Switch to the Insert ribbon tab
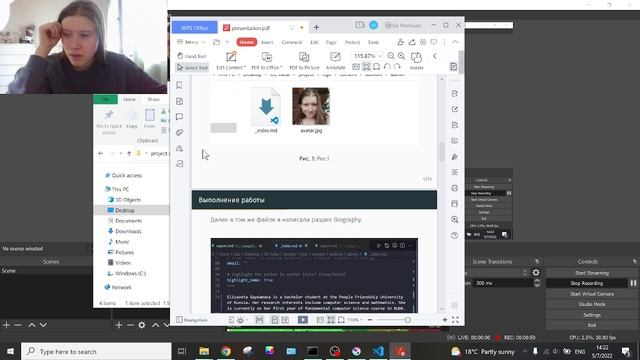The height and width of the screenshot is (360, 640). tap(267, 42)
